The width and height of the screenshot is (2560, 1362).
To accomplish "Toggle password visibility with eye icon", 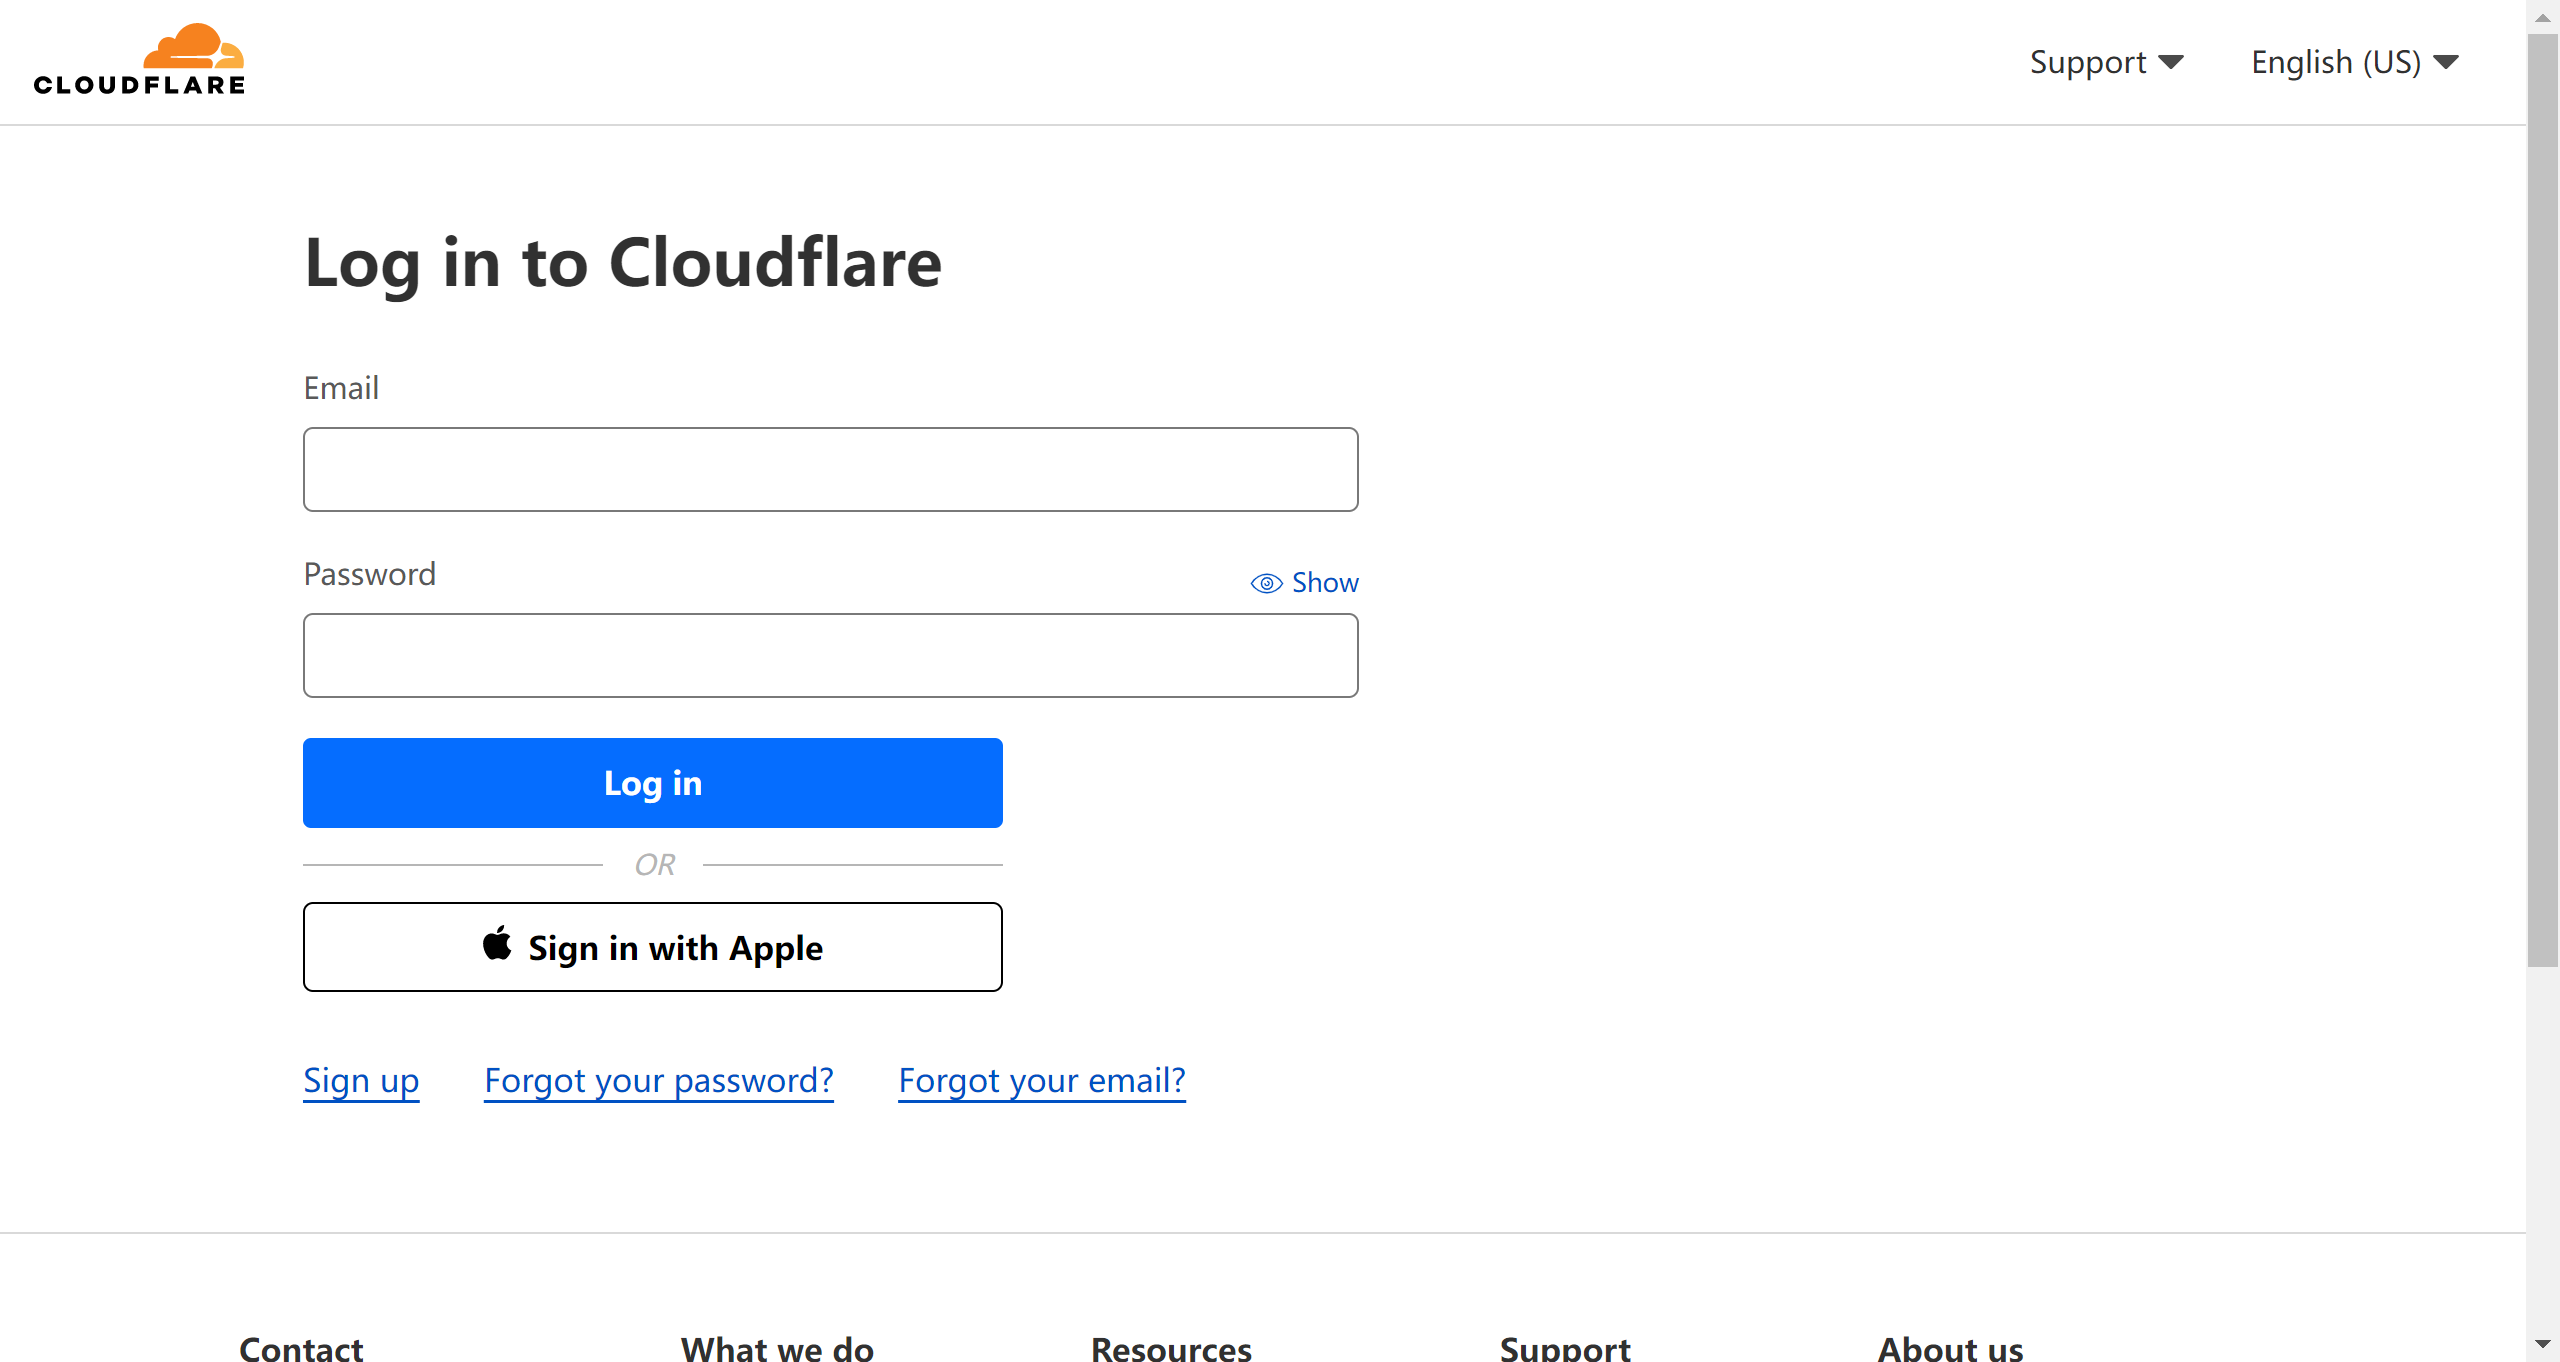I will click(x=1266, y=583).
